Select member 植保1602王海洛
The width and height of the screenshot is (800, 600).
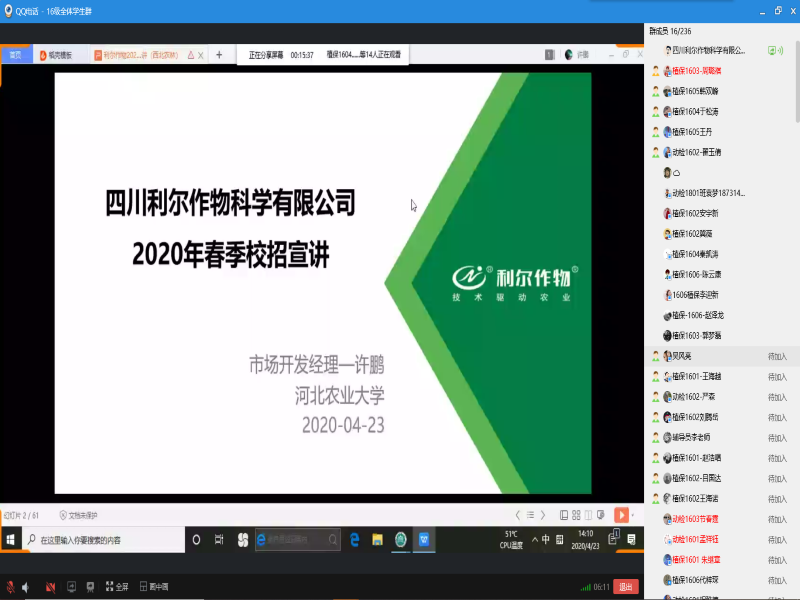(x=720, y=498)
